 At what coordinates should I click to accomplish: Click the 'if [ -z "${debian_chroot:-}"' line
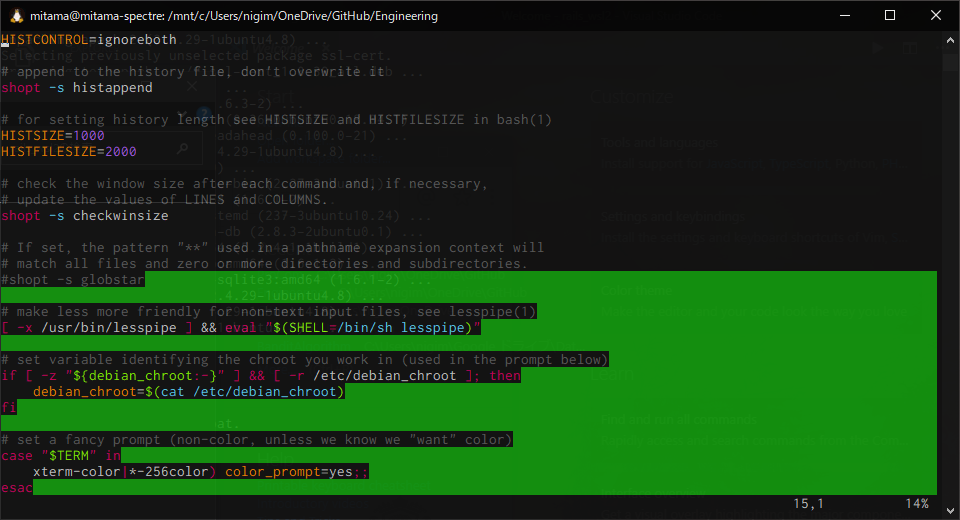tap(261, 375)
